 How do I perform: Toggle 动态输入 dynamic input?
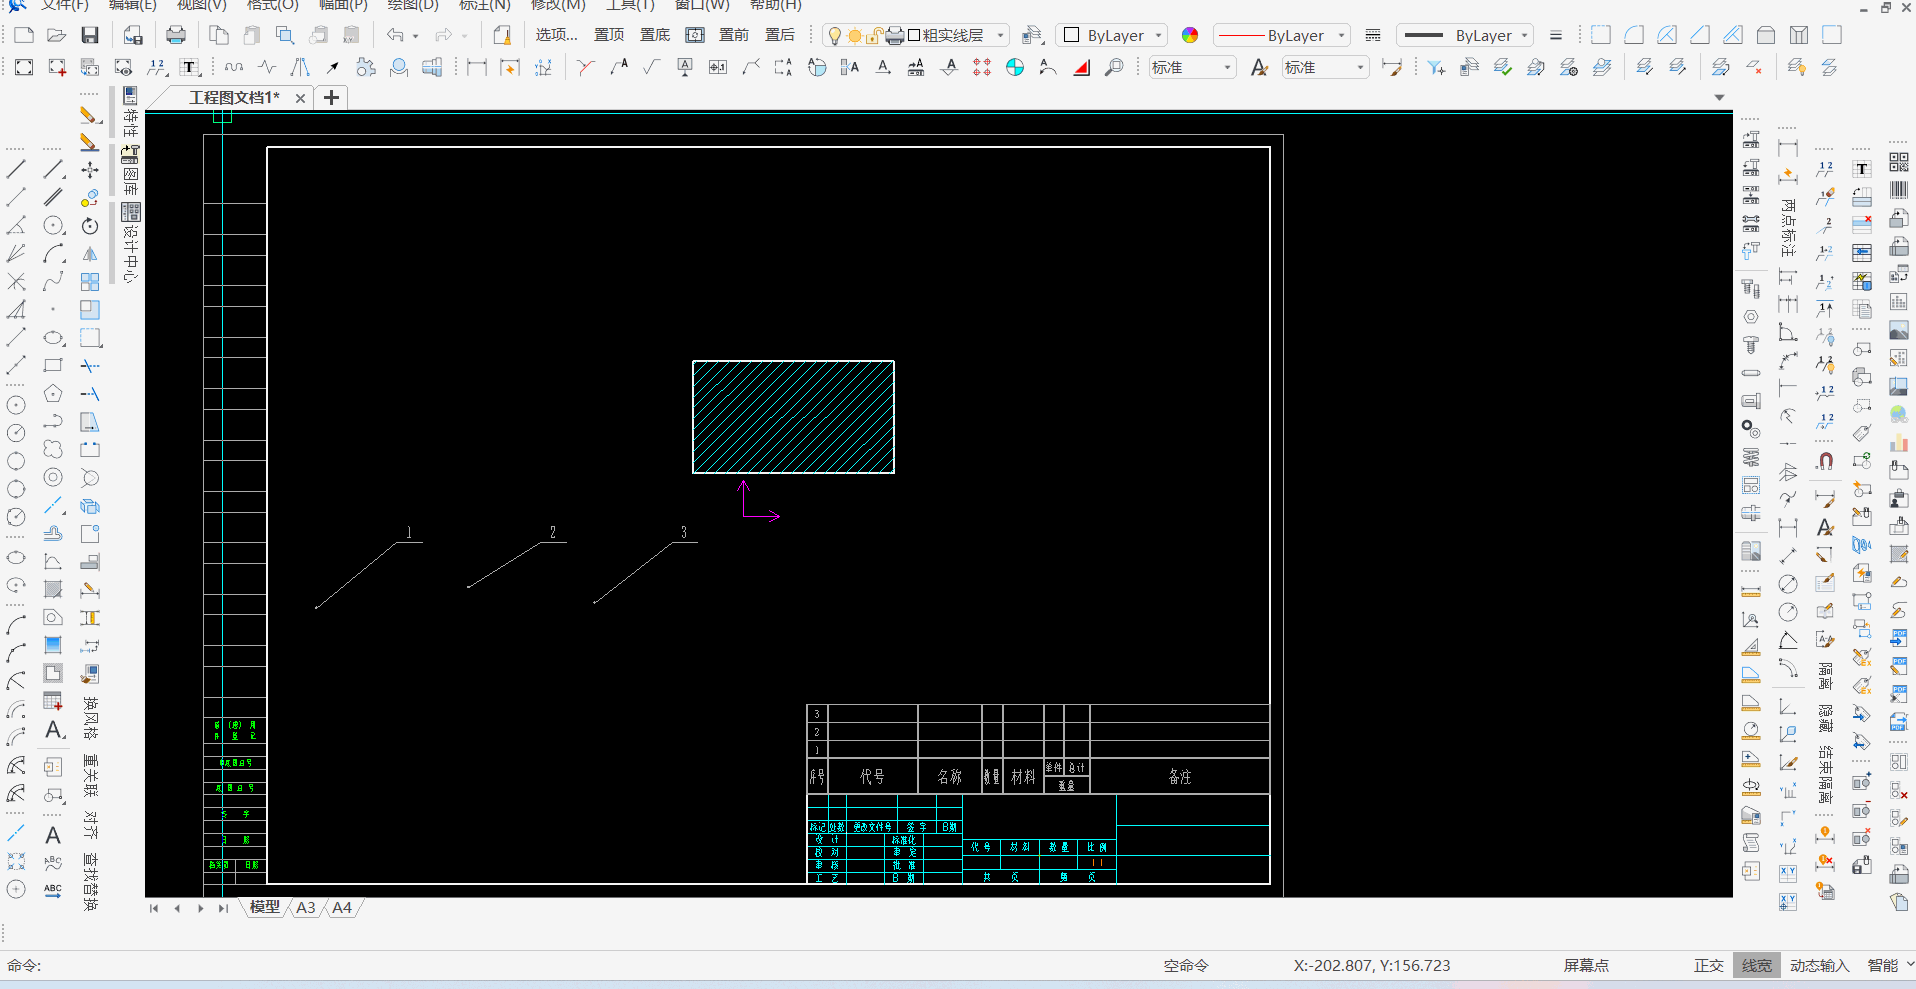pos(1819,965)
